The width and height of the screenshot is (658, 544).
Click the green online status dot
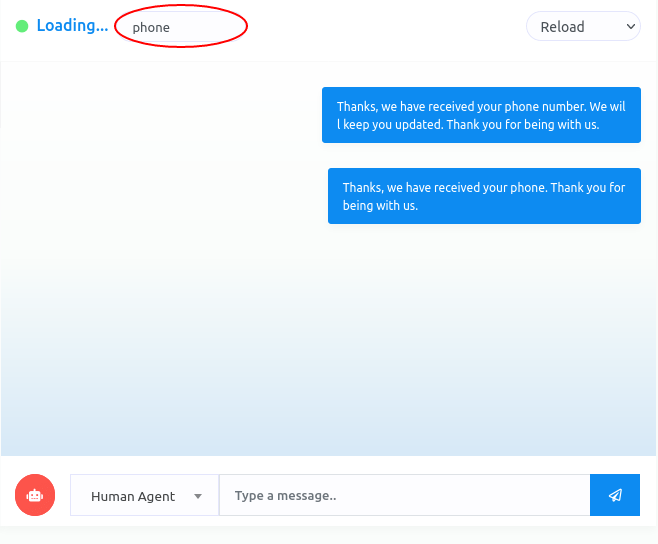pos(22,27)
